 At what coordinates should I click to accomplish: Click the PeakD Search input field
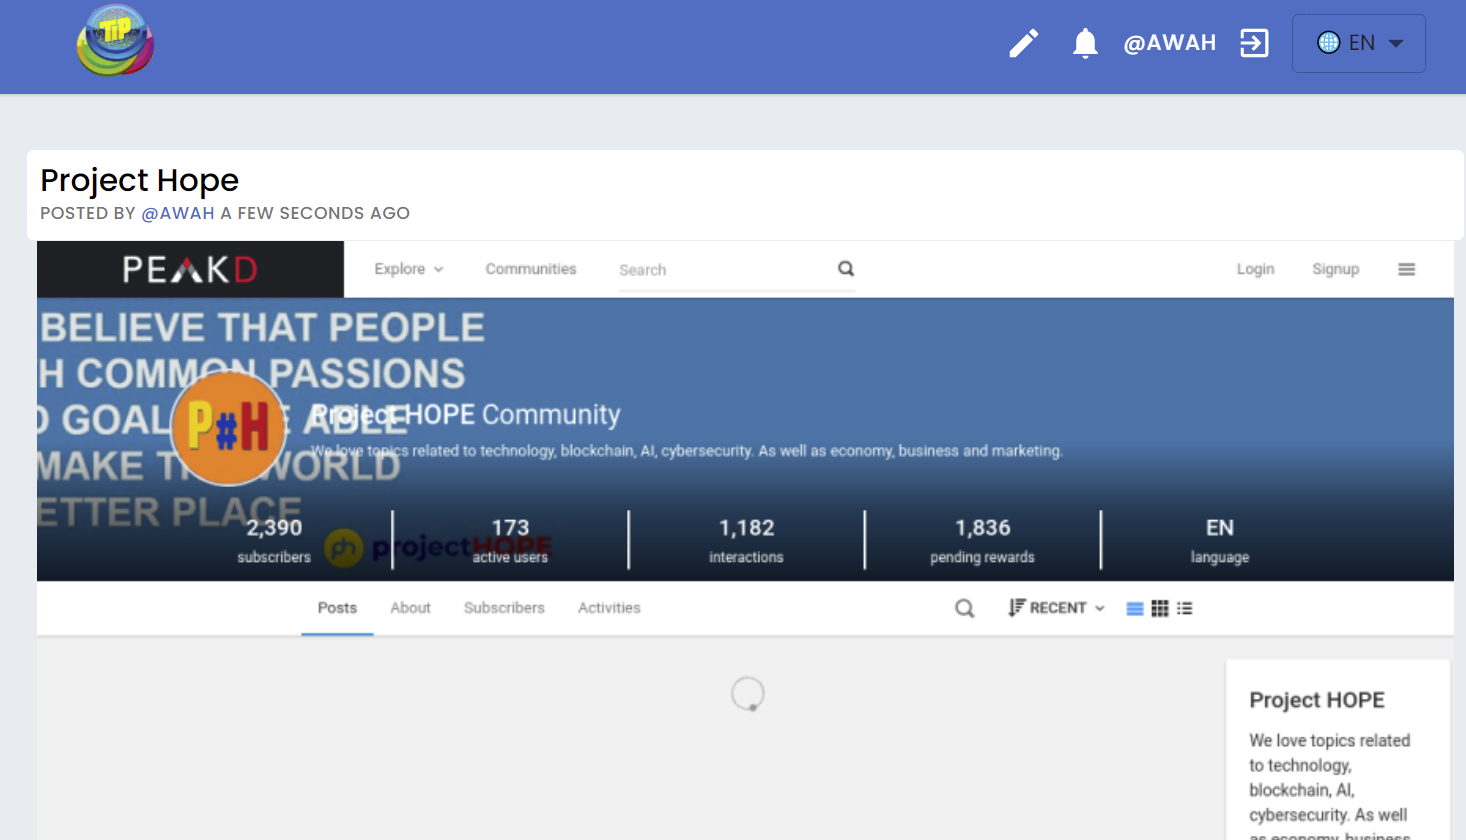(725, 270)
